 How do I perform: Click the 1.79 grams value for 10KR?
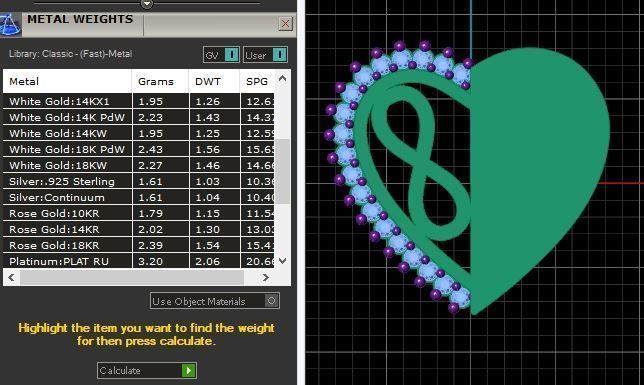click(x=150, y=213)
